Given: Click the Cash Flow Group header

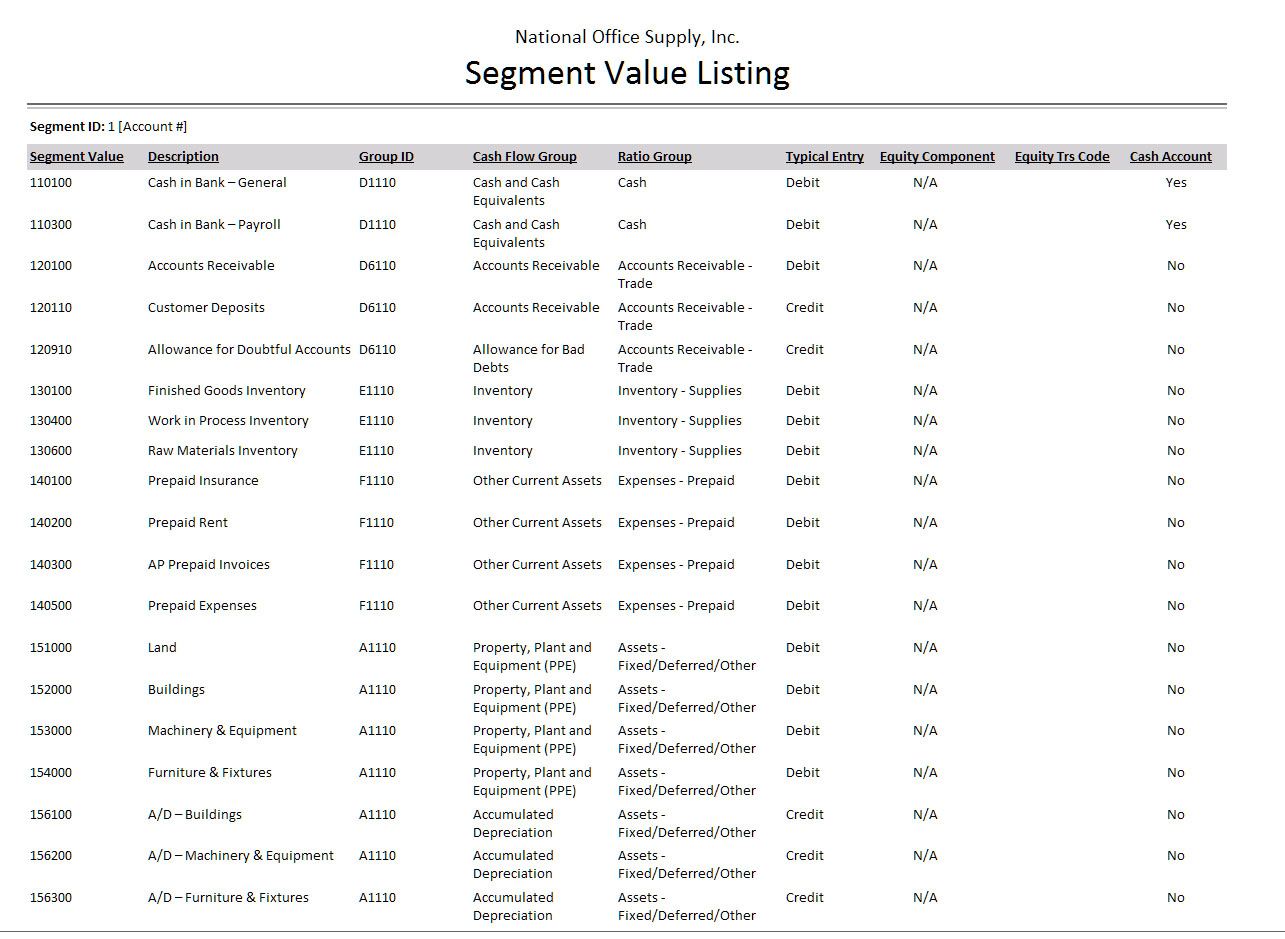Looking at the screenshot, I should (524, 157).
